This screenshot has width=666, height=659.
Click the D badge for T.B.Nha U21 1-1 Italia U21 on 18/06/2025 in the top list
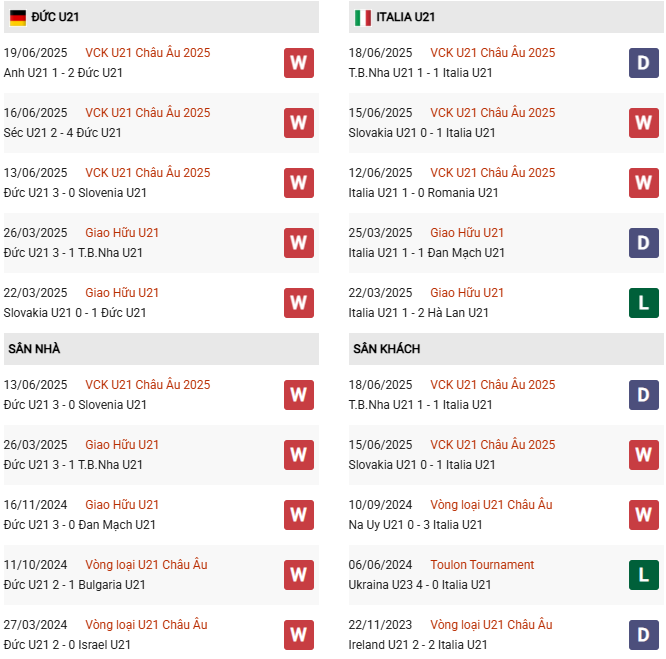(x=643, y=63)
